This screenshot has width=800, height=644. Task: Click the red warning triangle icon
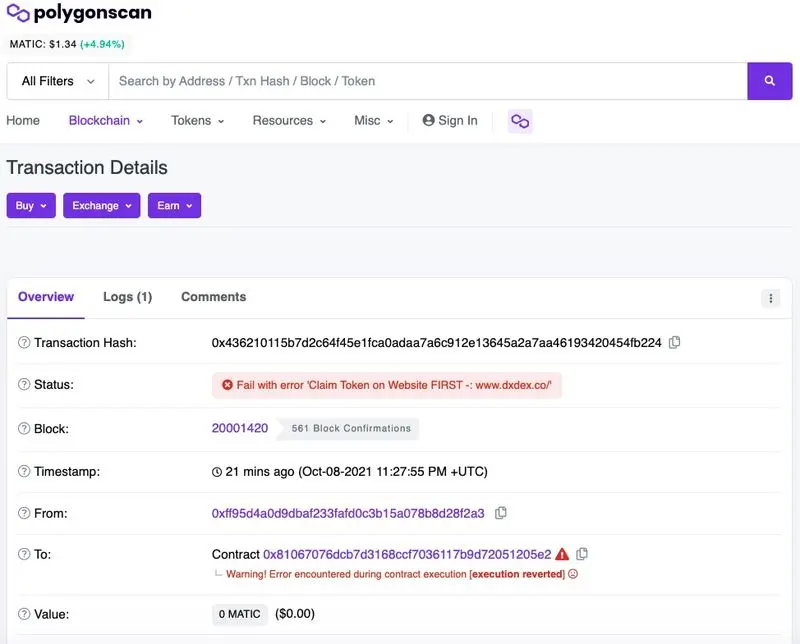pos(562,554)
